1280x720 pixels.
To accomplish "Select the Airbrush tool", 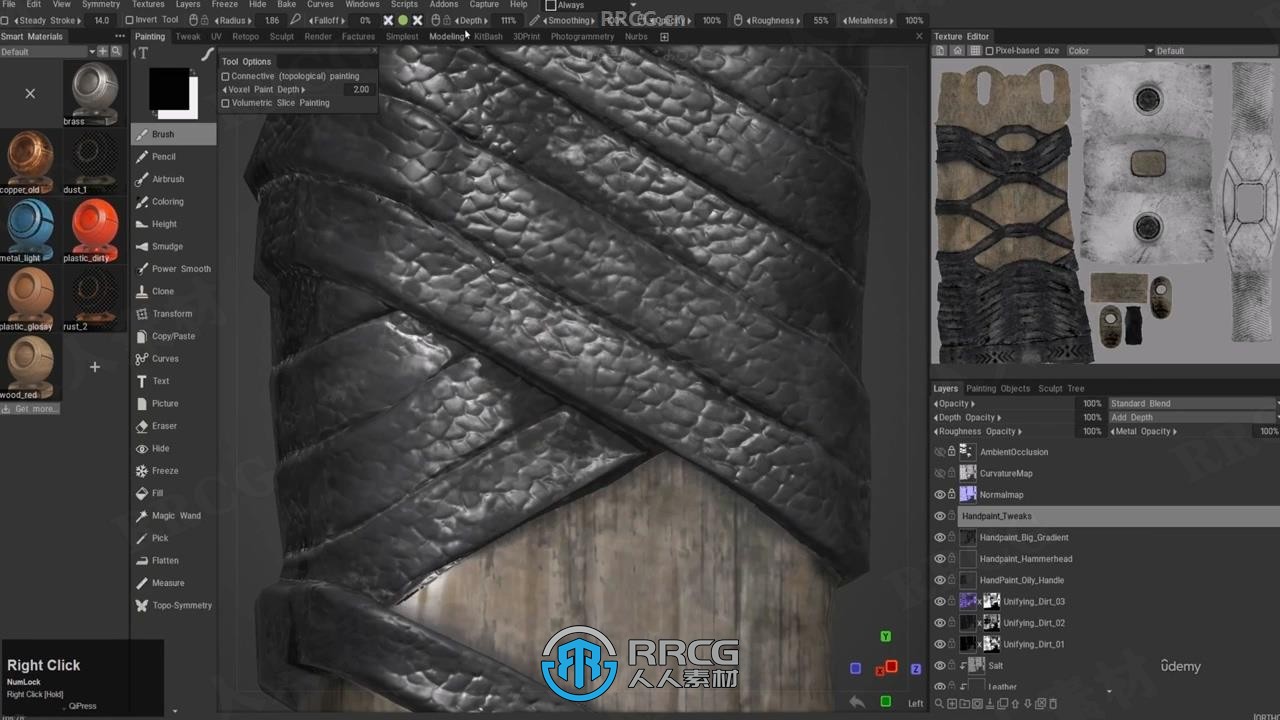I will pyautogui.click(x=173, y=179).
